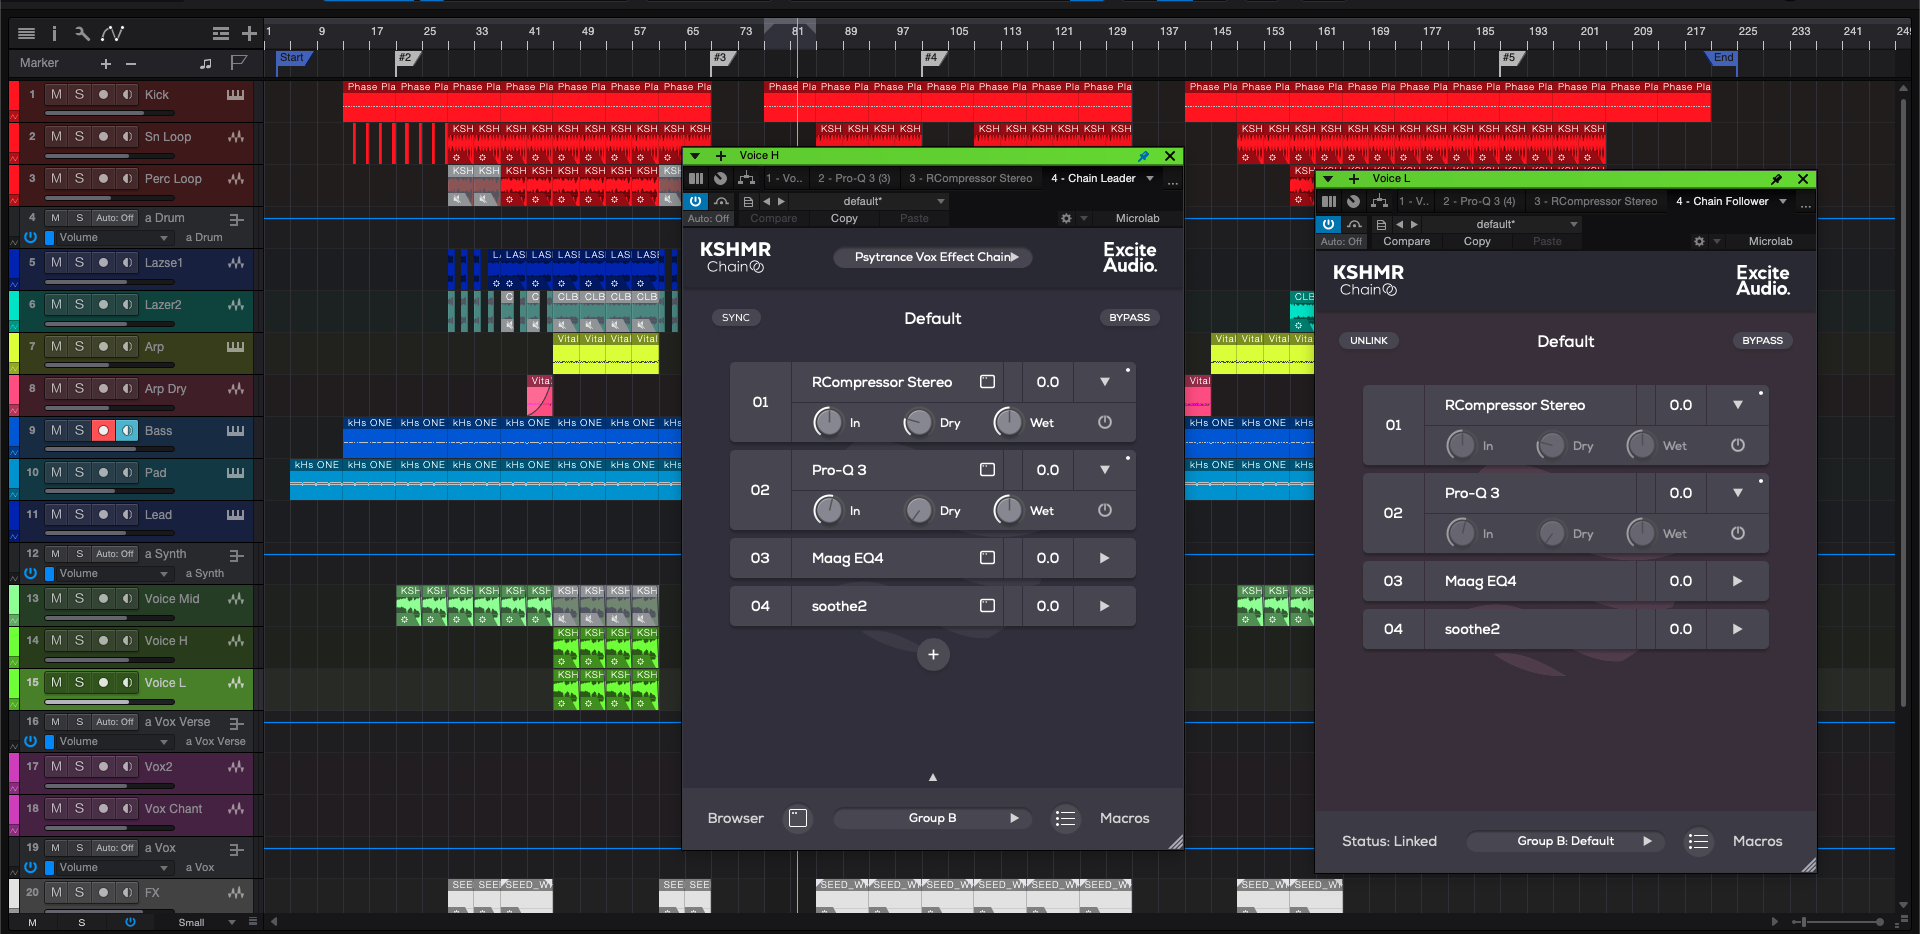Open the marker flag icon
The height and width of the screenshot is (934, 1920).
click(238, 63)
